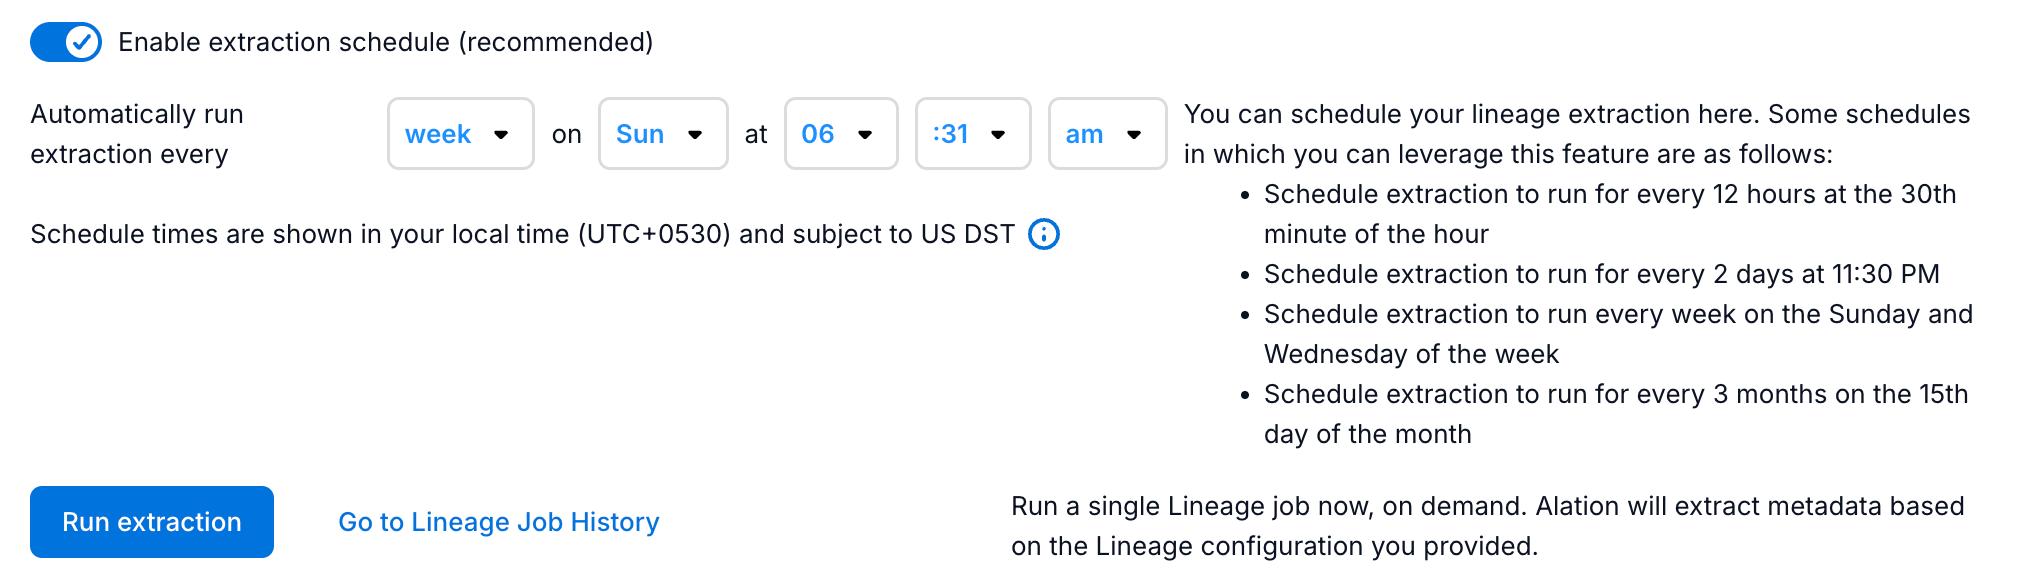Open the Go to Lineage Job History link
The height and width of the screenshot is (584, 2022).
tap(499, 522)
